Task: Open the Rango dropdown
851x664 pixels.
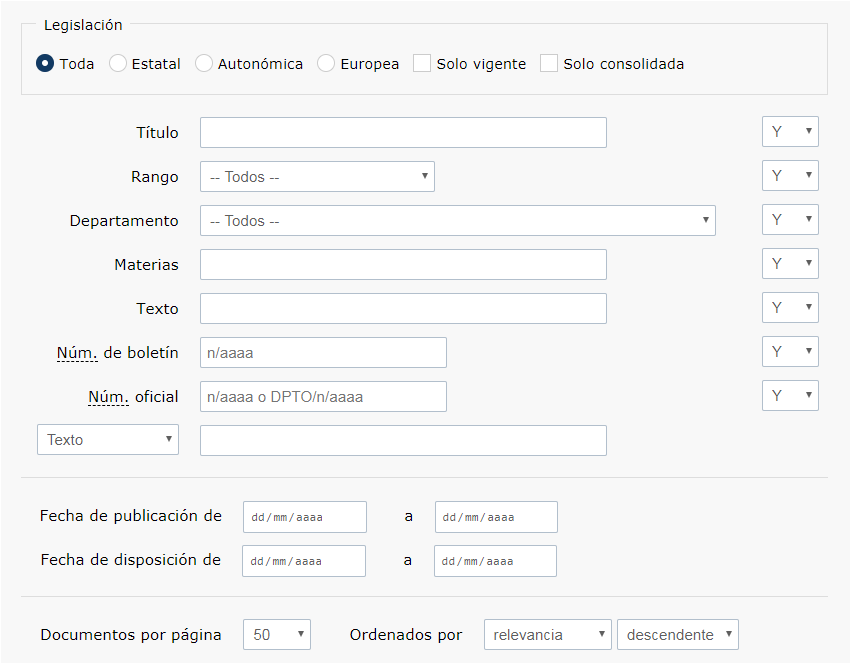Action: pos(317,176)
